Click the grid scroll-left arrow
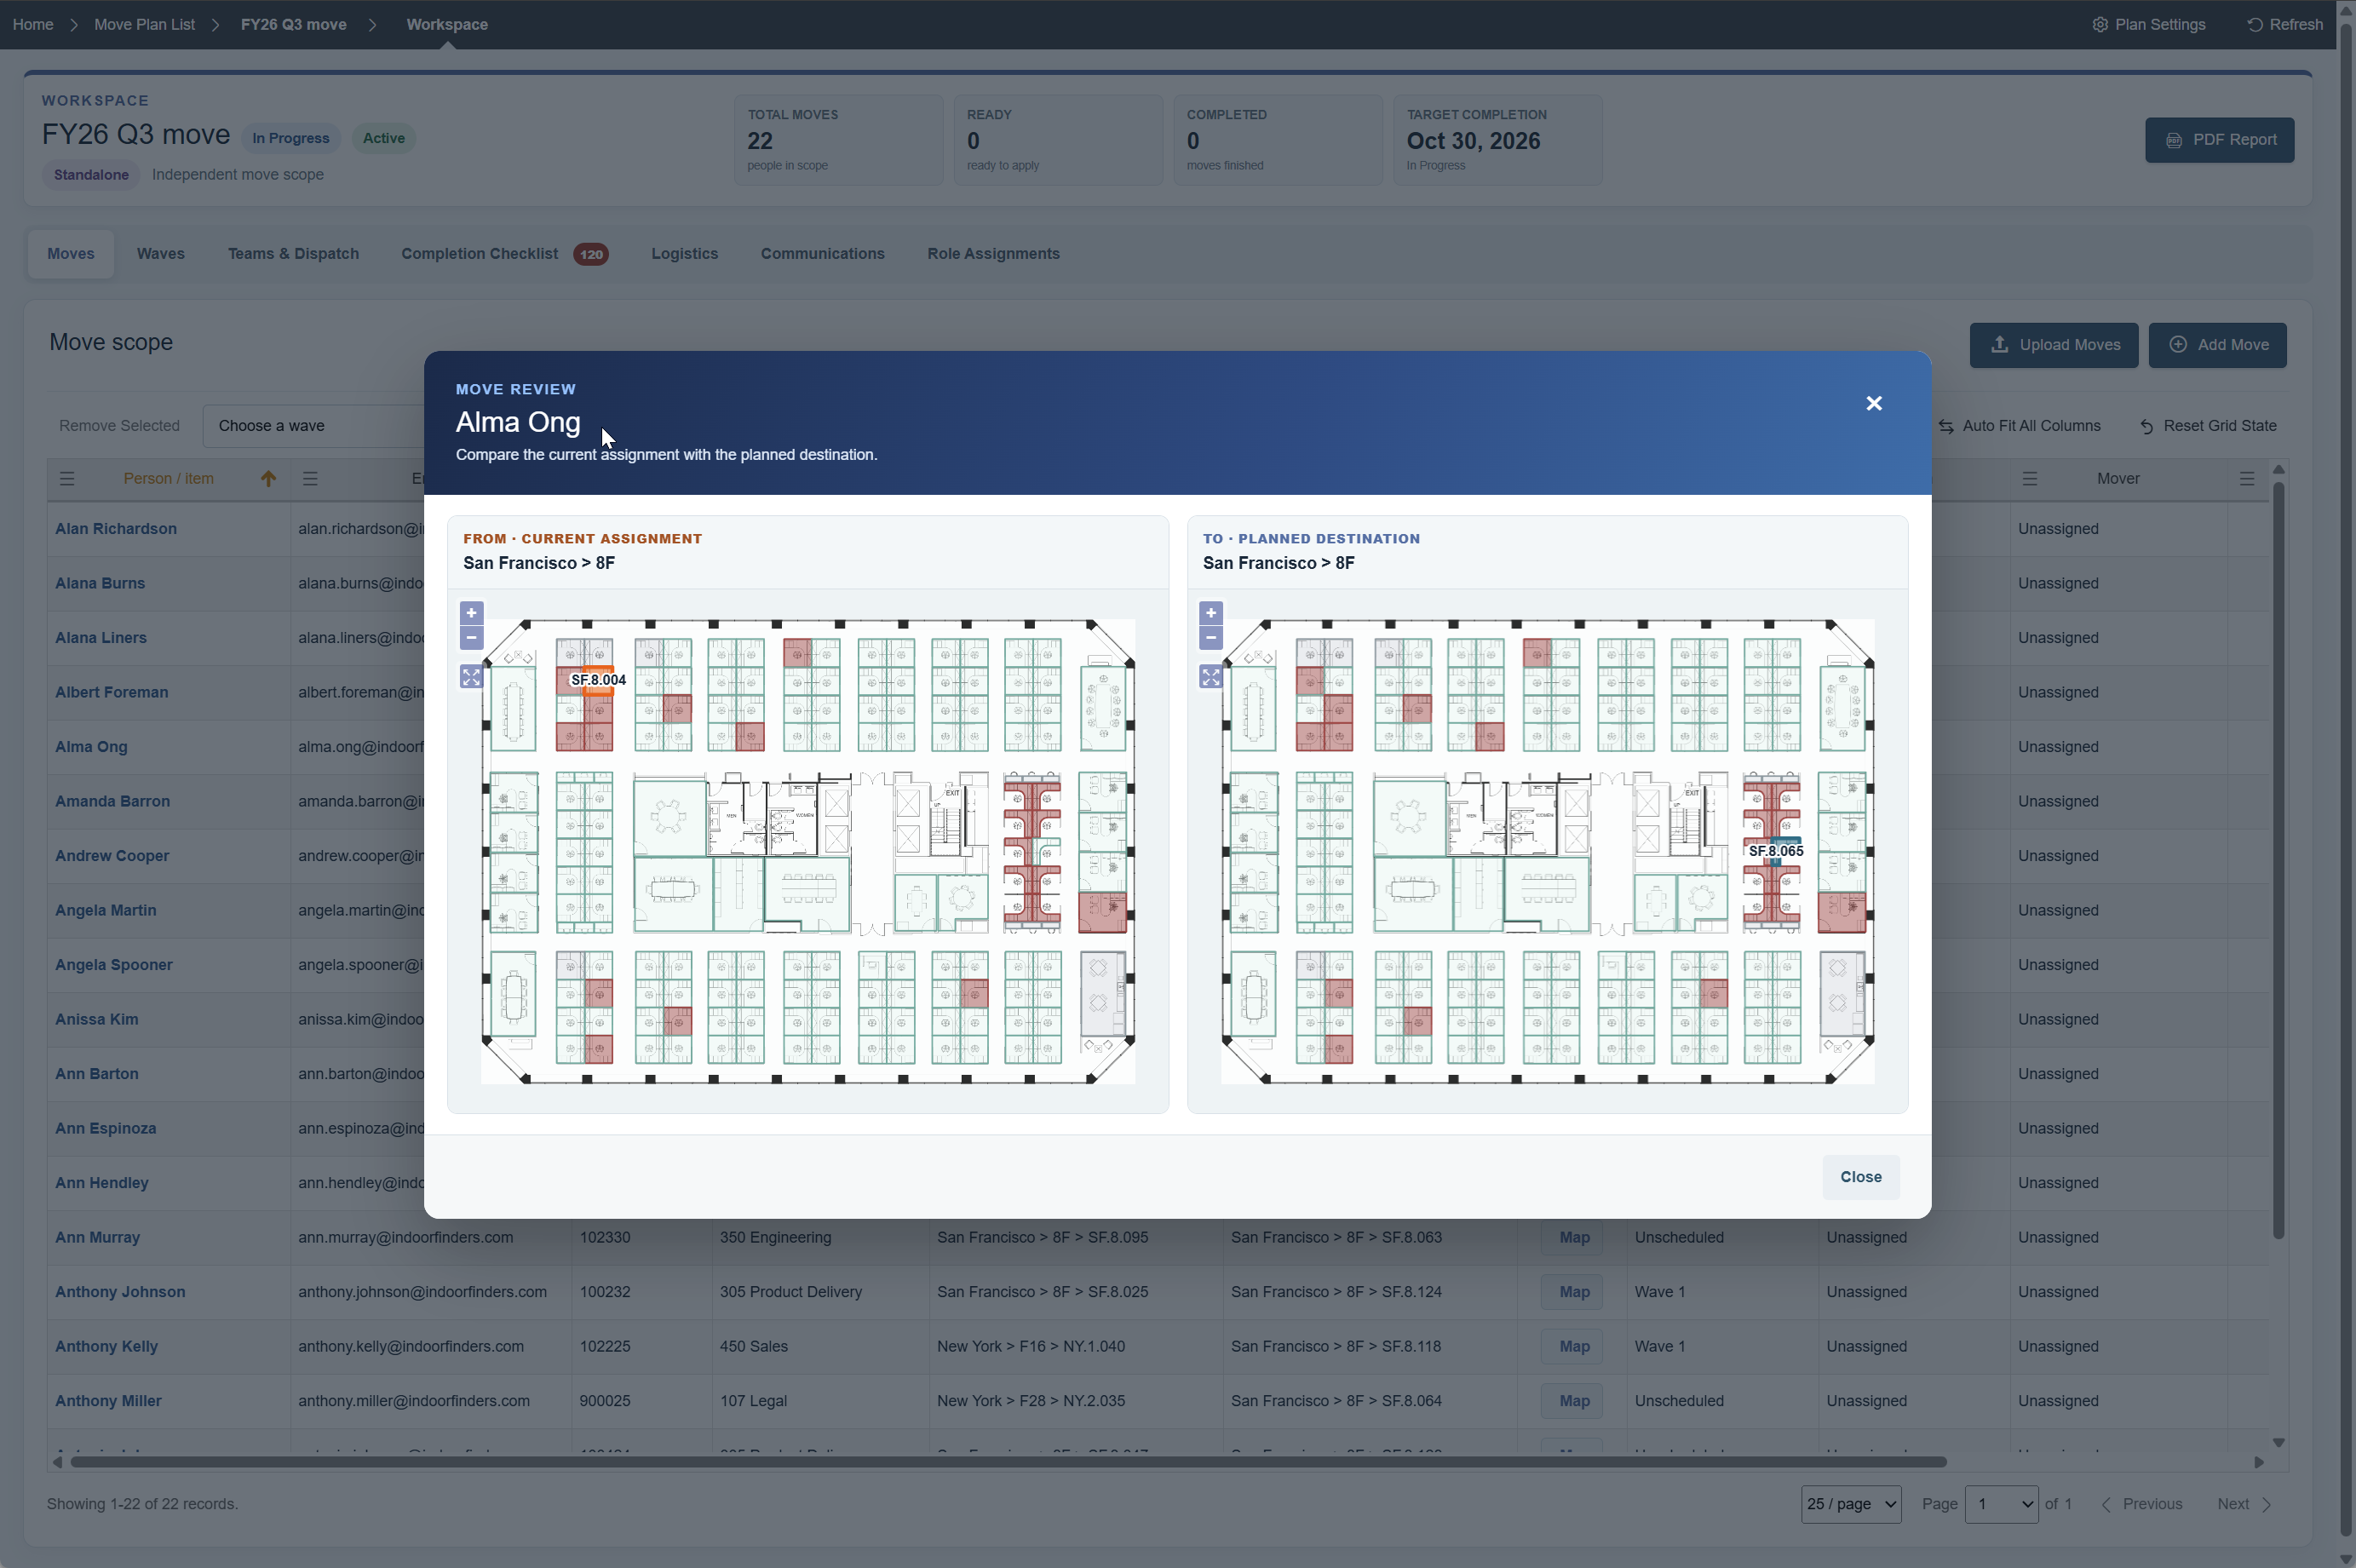This screenshot has width=2356, height=1568. [x=57, y=1462]
